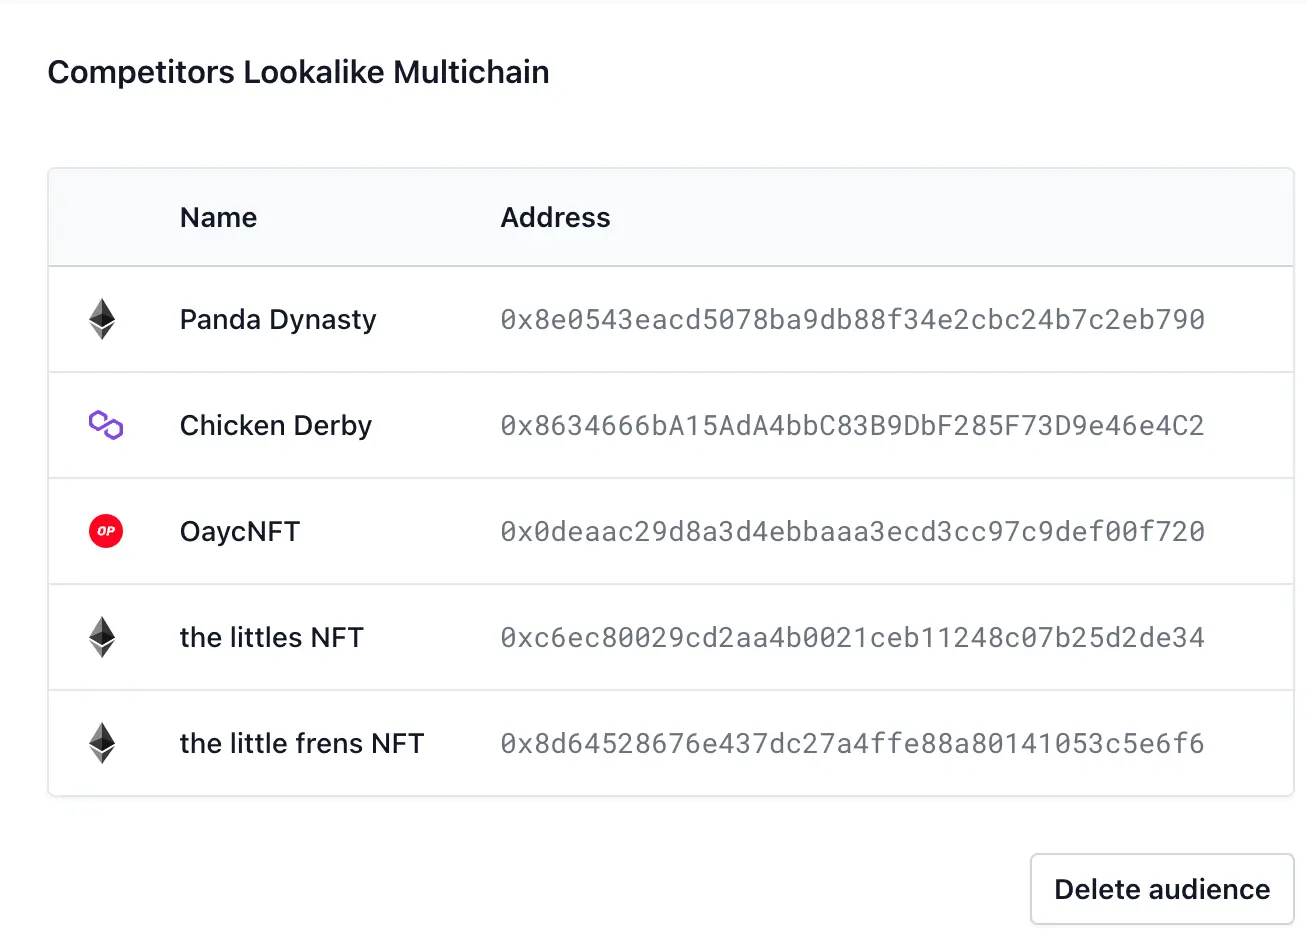
Task: Choose the little frens NFT name
Action: tap(302, 744)
